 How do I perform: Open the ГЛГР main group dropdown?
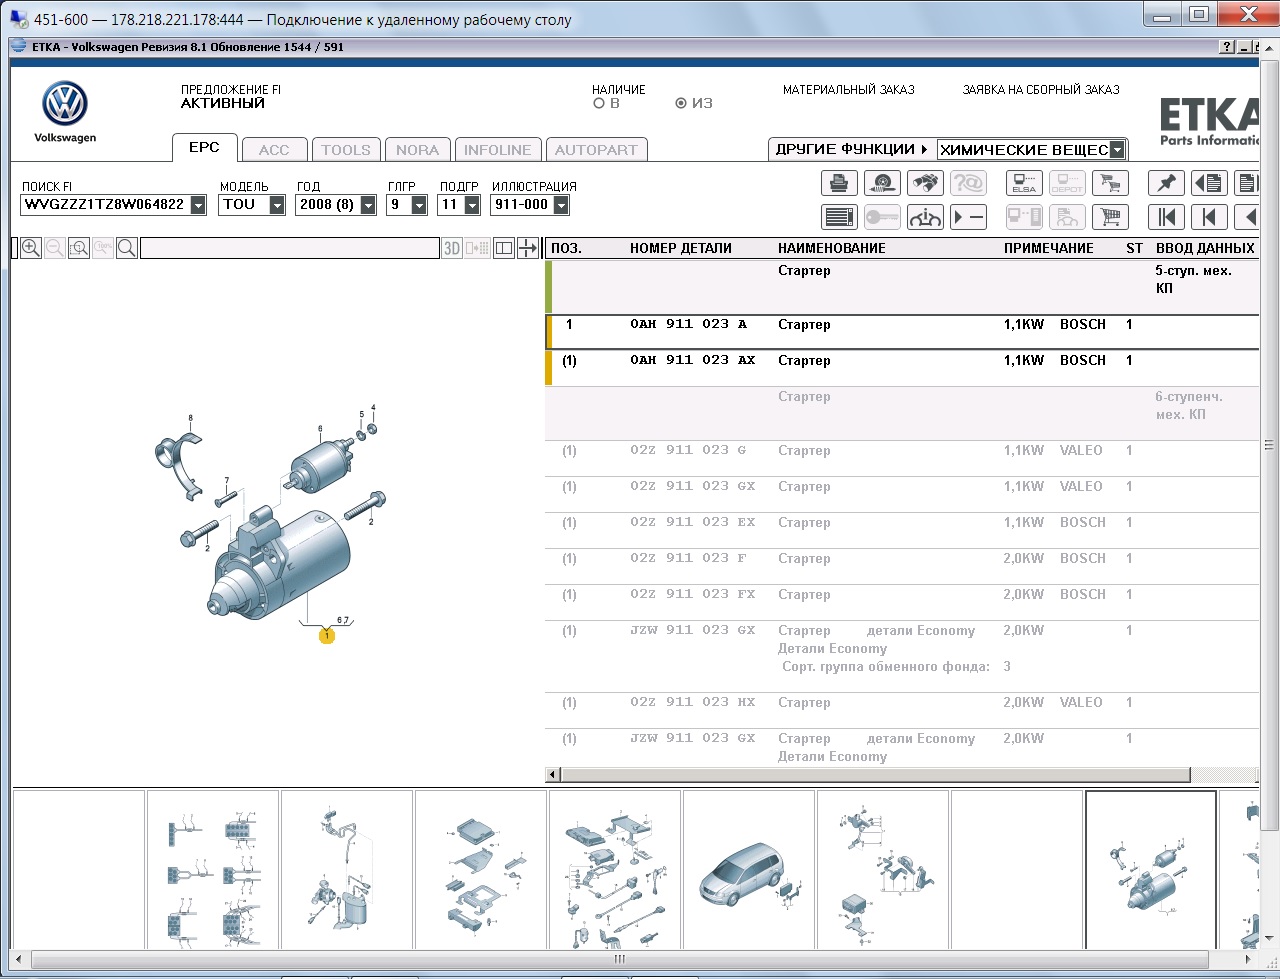419,205
